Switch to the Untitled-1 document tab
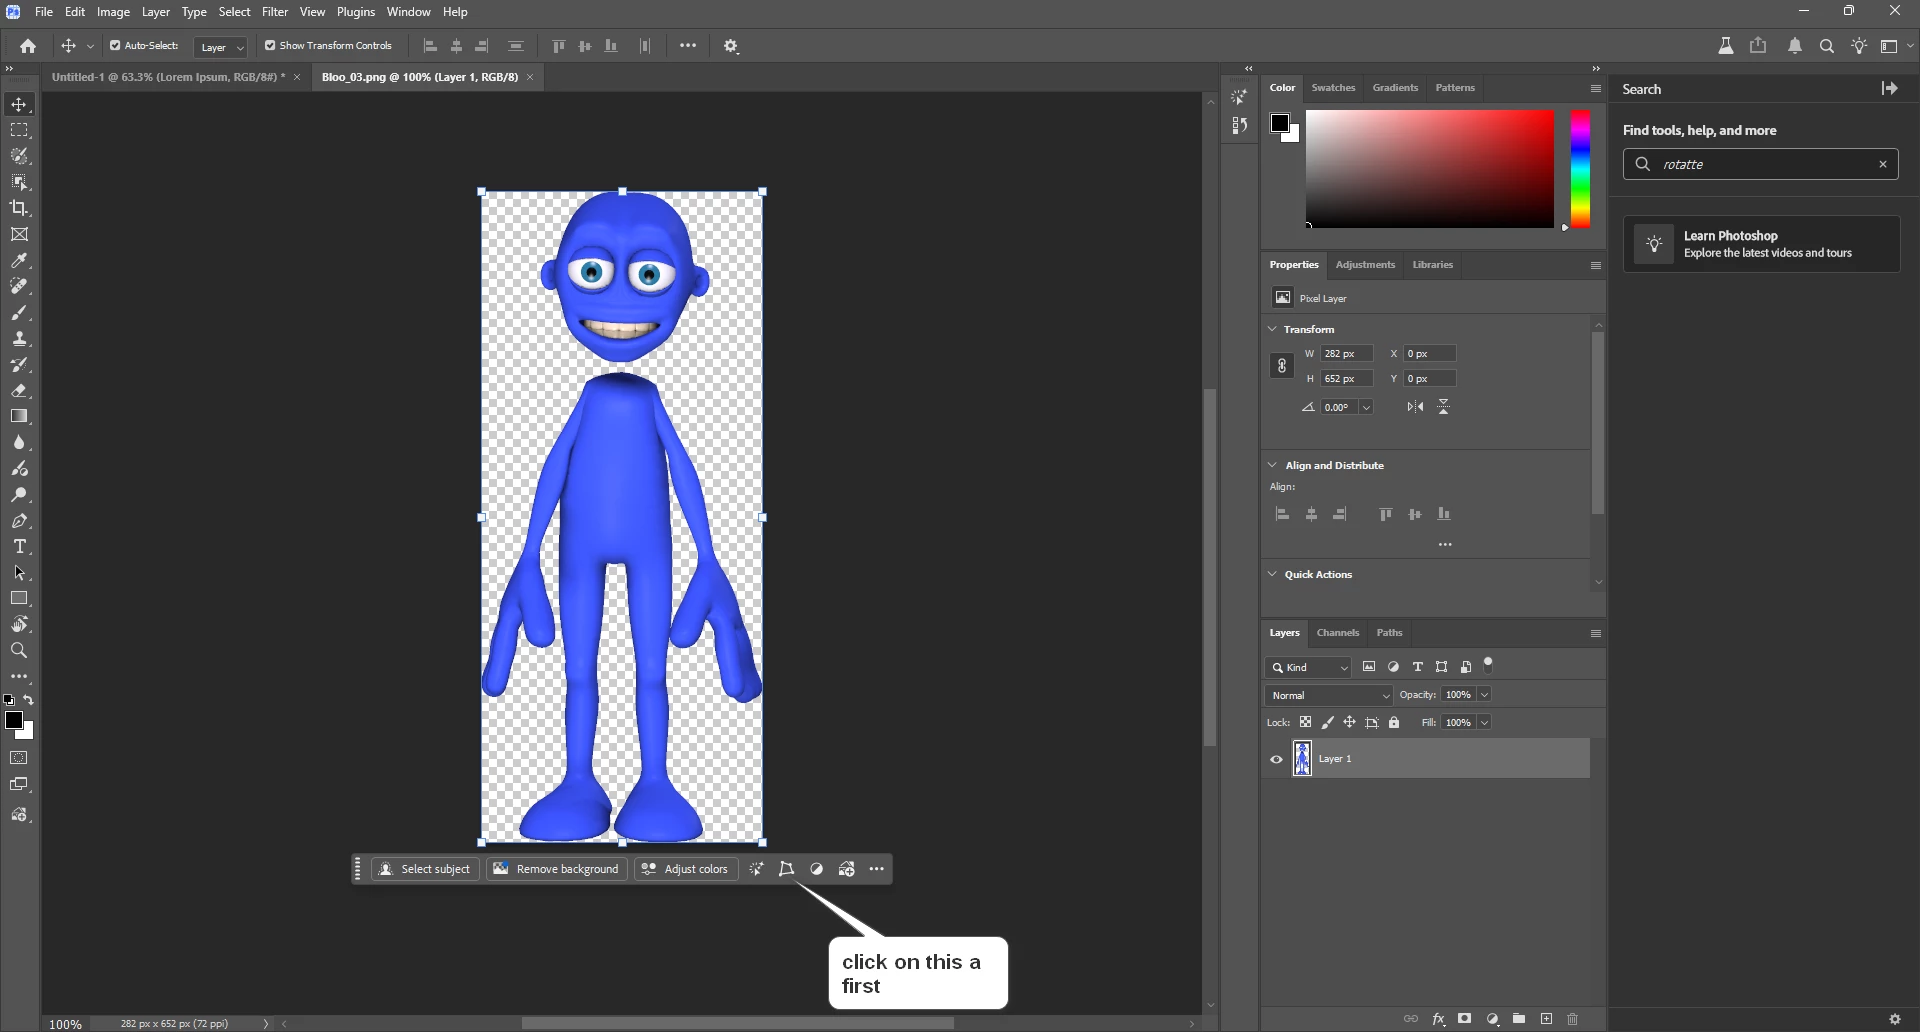 [x=168, y=77]
